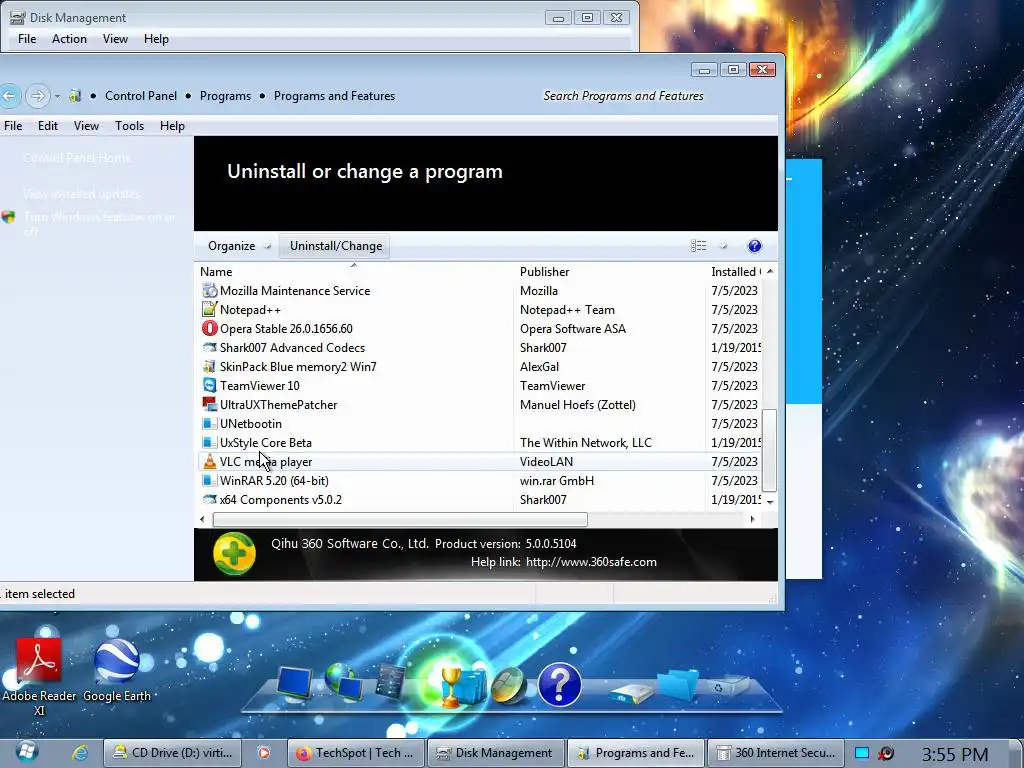
Task: Select the UltraUXThemePatcher icon
Action: click(209, 404)
